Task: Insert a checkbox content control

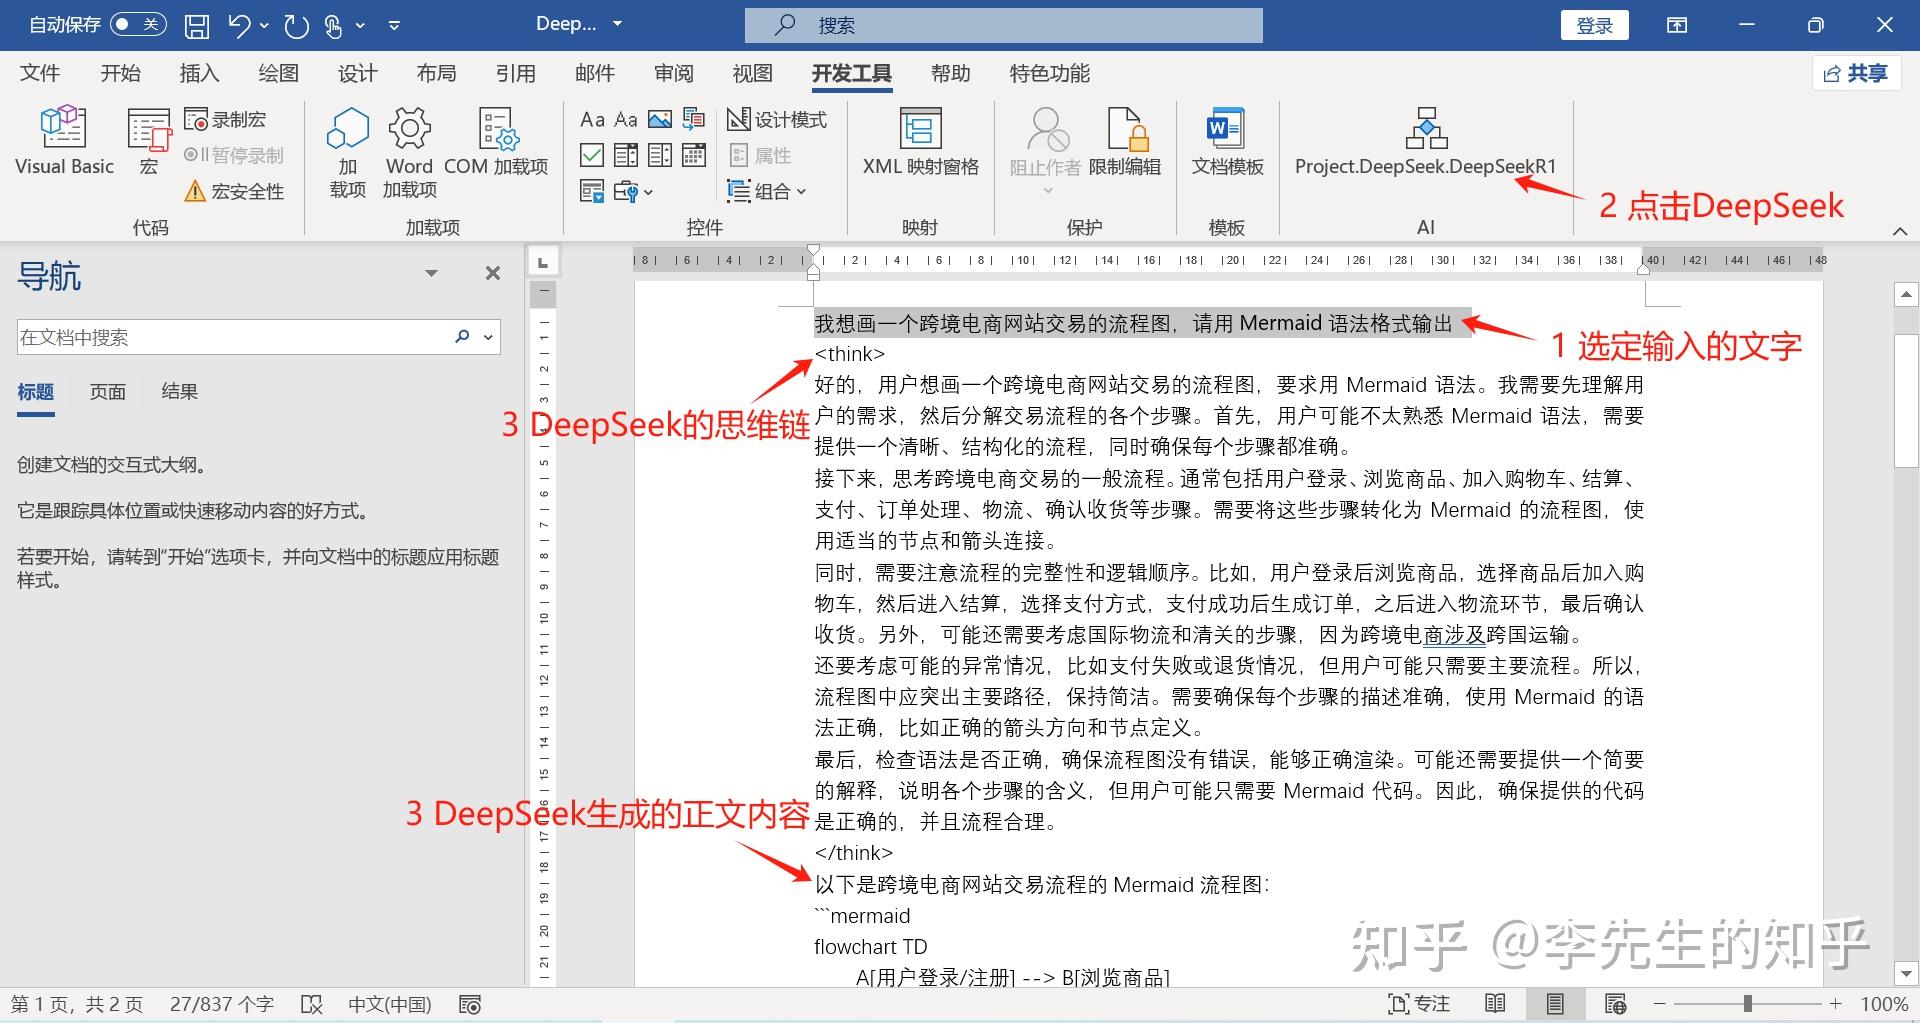Action: 592,155
